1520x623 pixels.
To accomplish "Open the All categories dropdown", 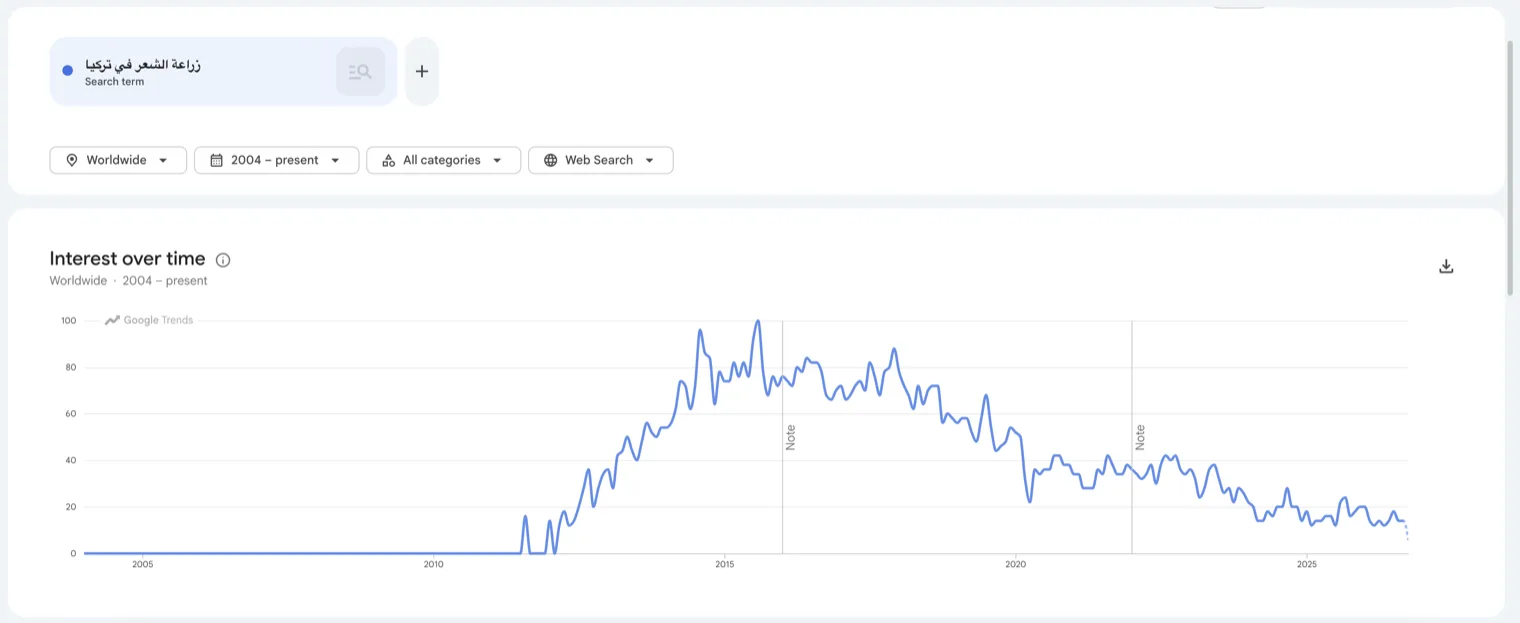I will click(443, 160).
